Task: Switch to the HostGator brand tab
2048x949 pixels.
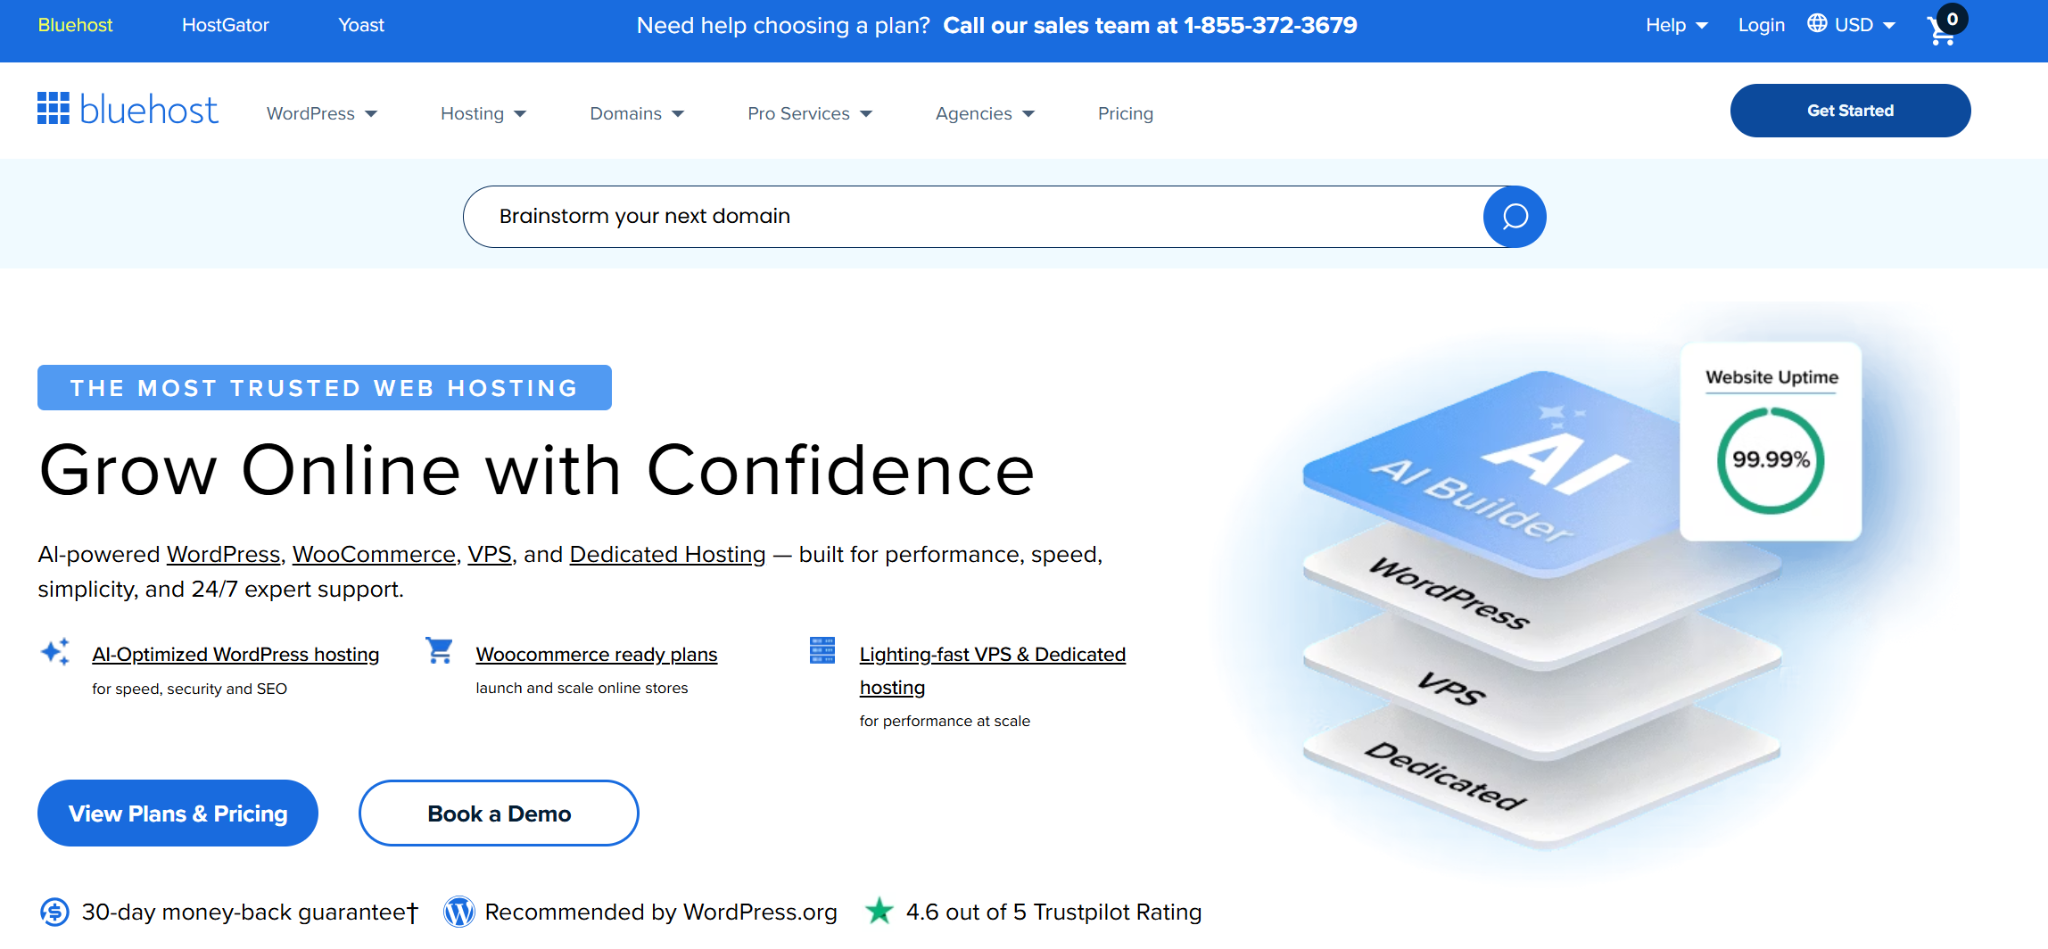Action: (x=225, y=25)
